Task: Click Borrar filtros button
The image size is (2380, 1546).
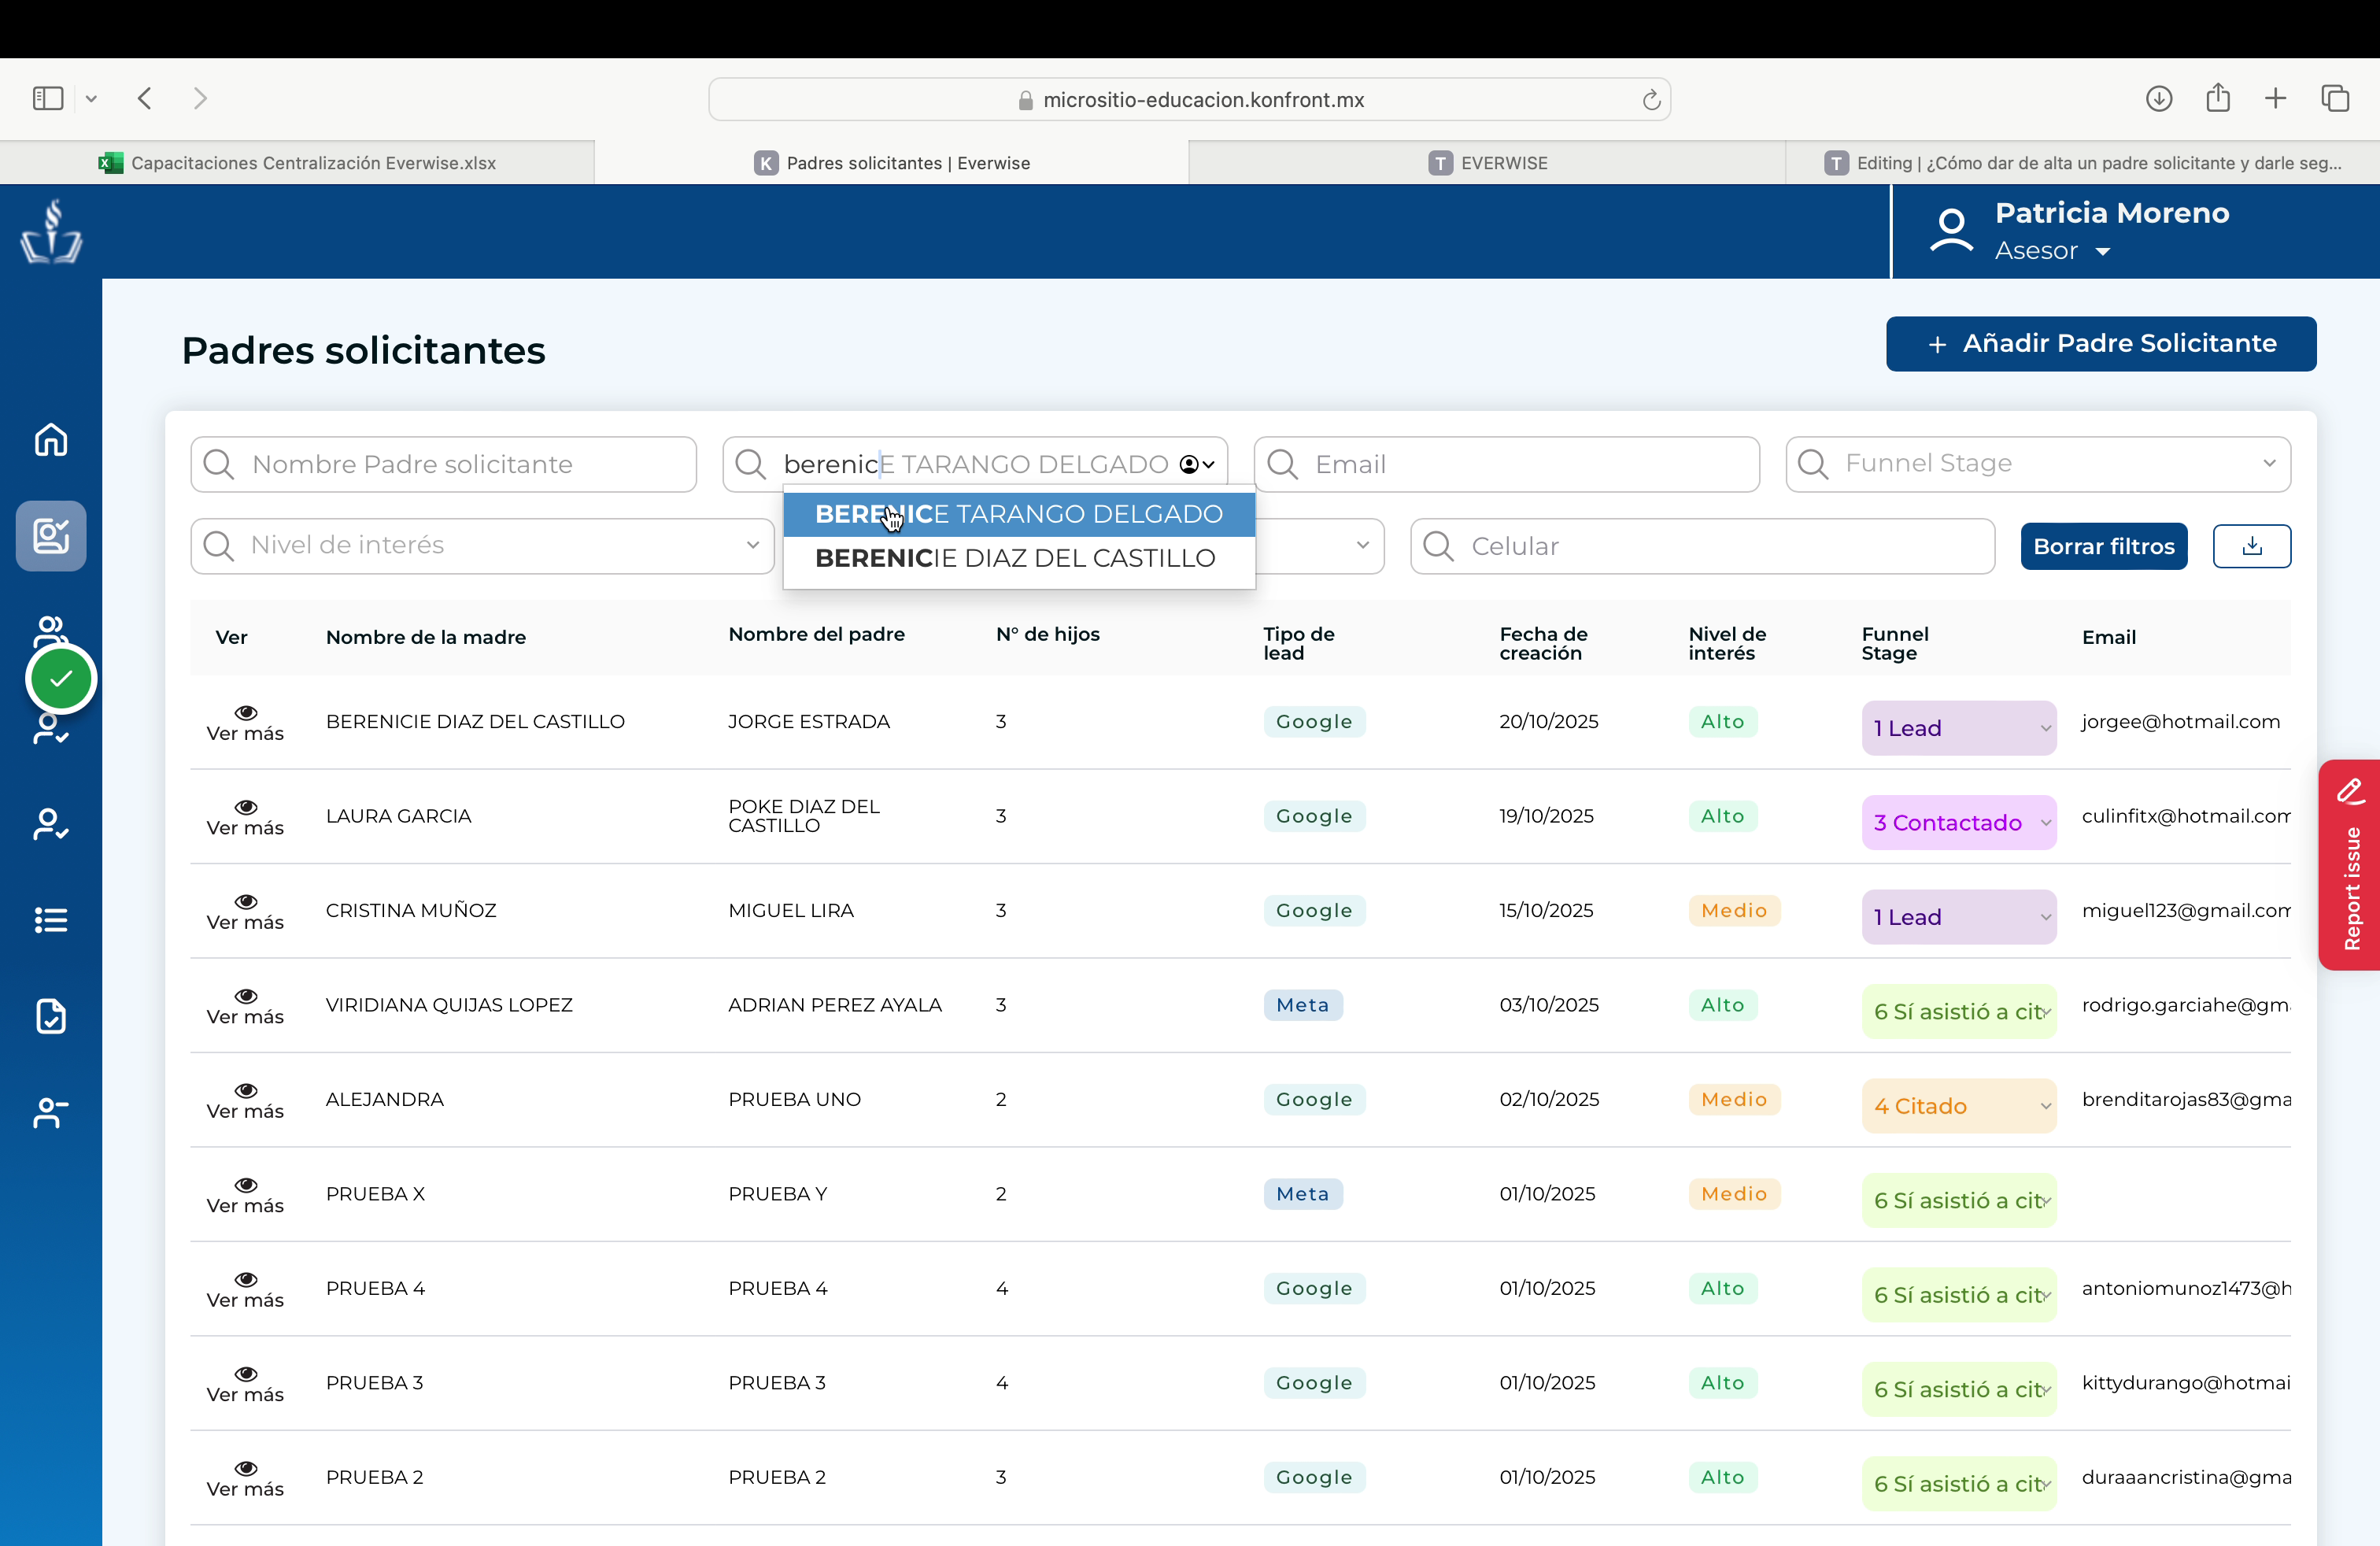Action: coord(2103,546)
